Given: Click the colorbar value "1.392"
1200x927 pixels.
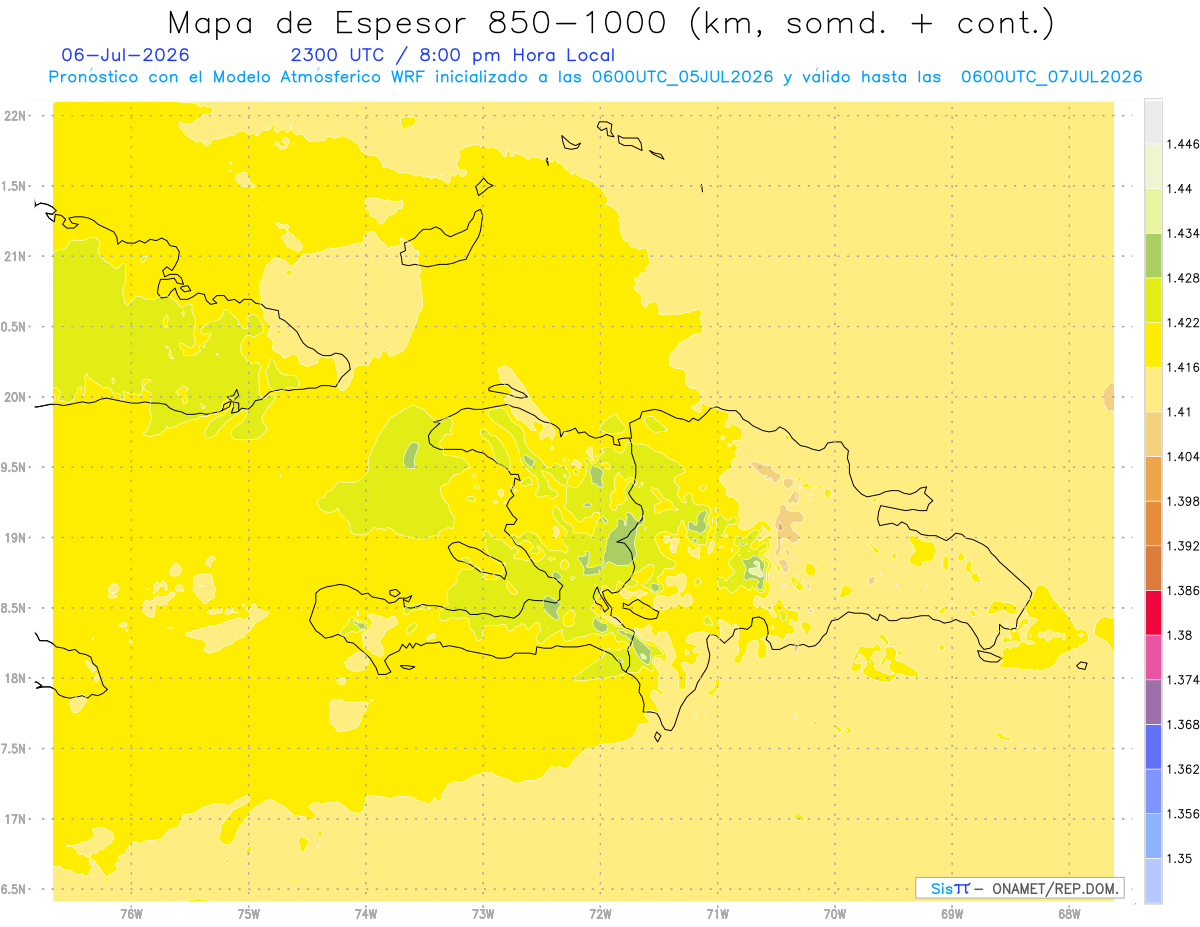Looking at the screenshot, I should pos(1183,546).
